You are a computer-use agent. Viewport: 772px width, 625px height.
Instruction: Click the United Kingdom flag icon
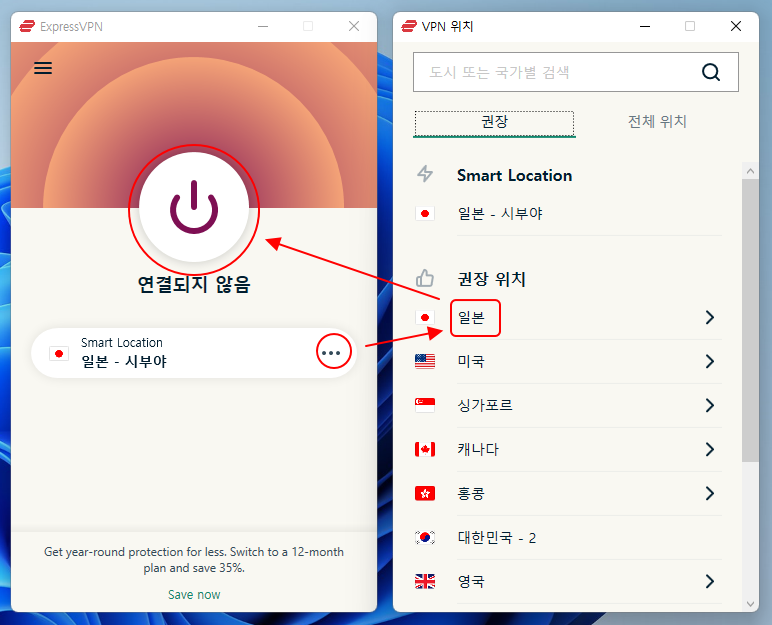pyautogui.click(x=425, y=582)
